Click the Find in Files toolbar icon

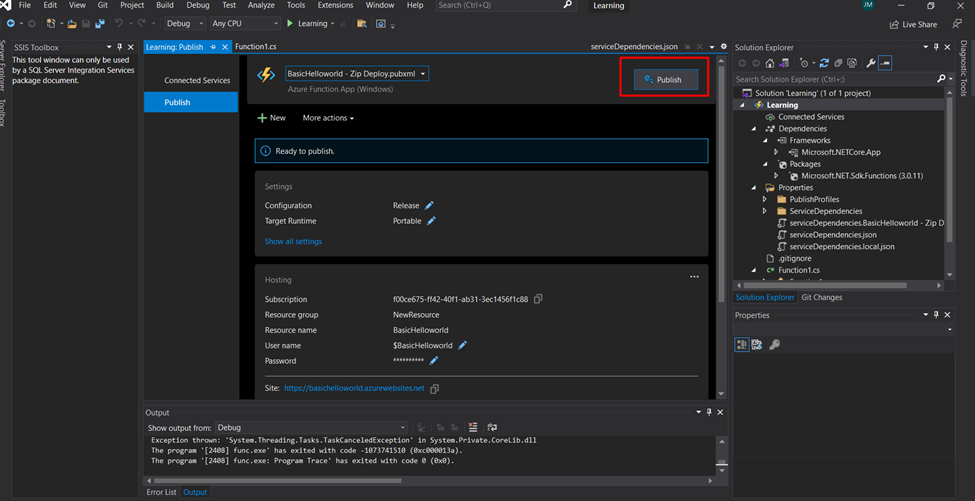[361, 24]
